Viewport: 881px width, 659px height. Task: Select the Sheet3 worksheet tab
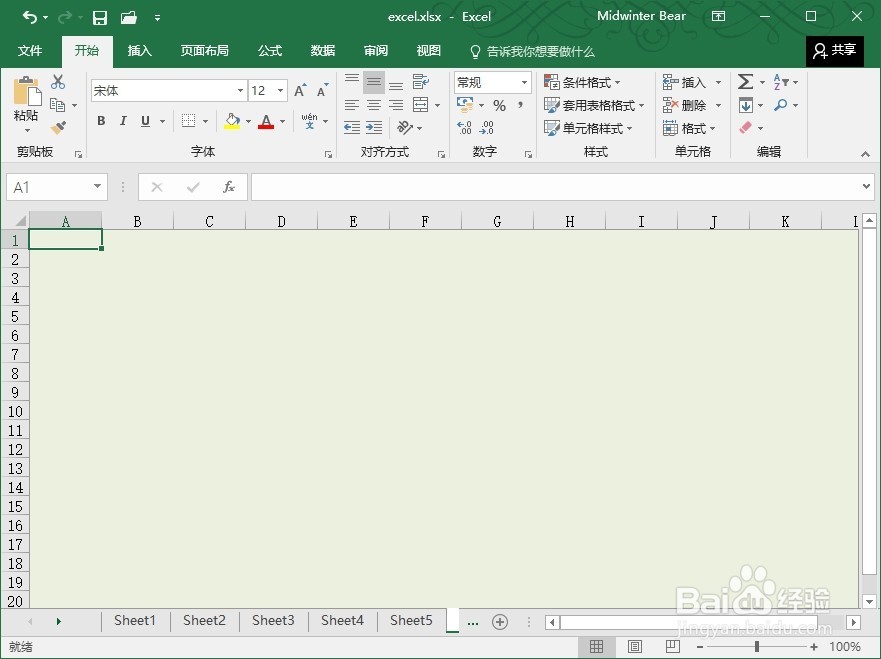tap(273, 620)
